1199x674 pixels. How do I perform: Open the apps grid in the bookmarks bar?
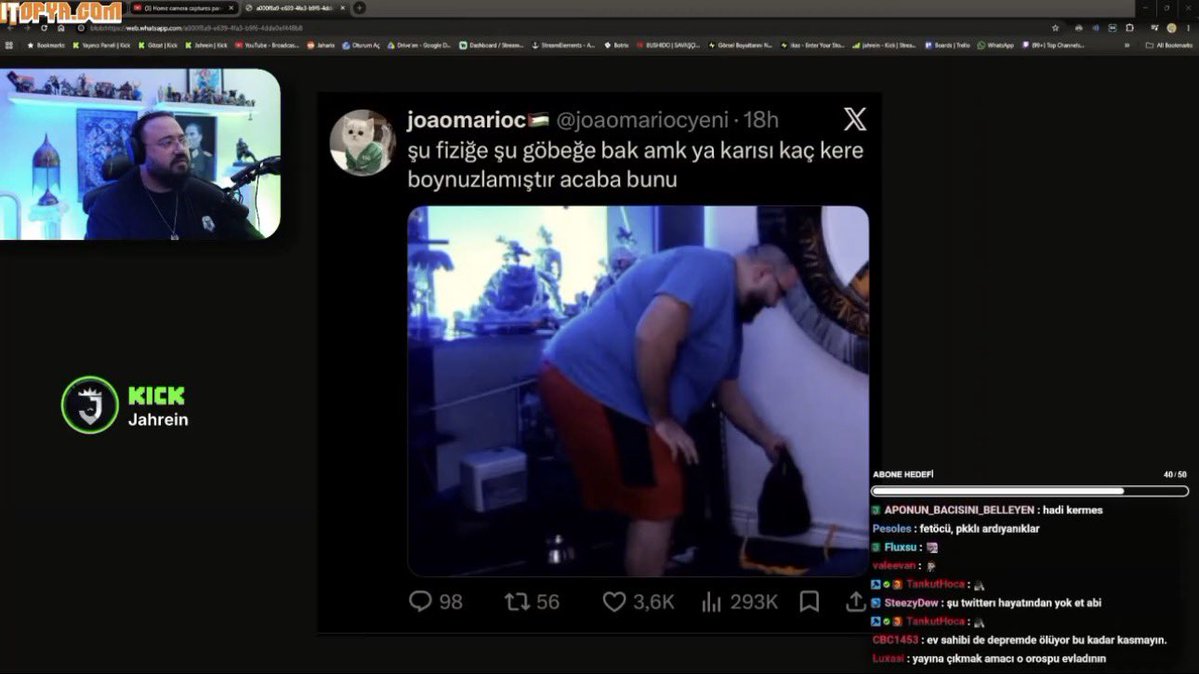(9, 45)
